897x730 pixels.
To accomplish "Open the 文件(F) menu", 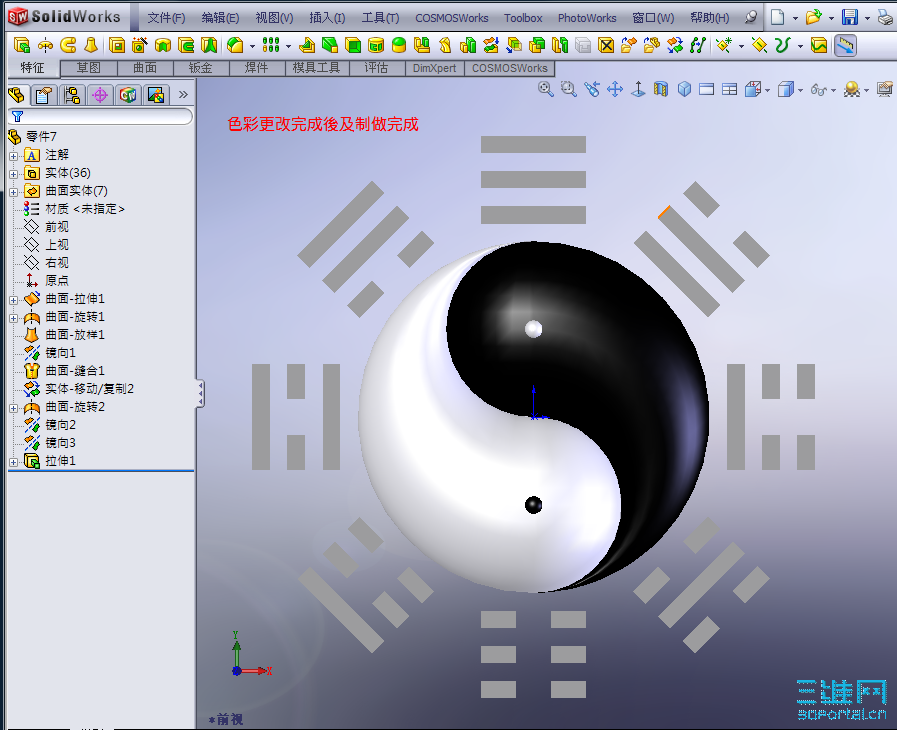I will point(166,18).
